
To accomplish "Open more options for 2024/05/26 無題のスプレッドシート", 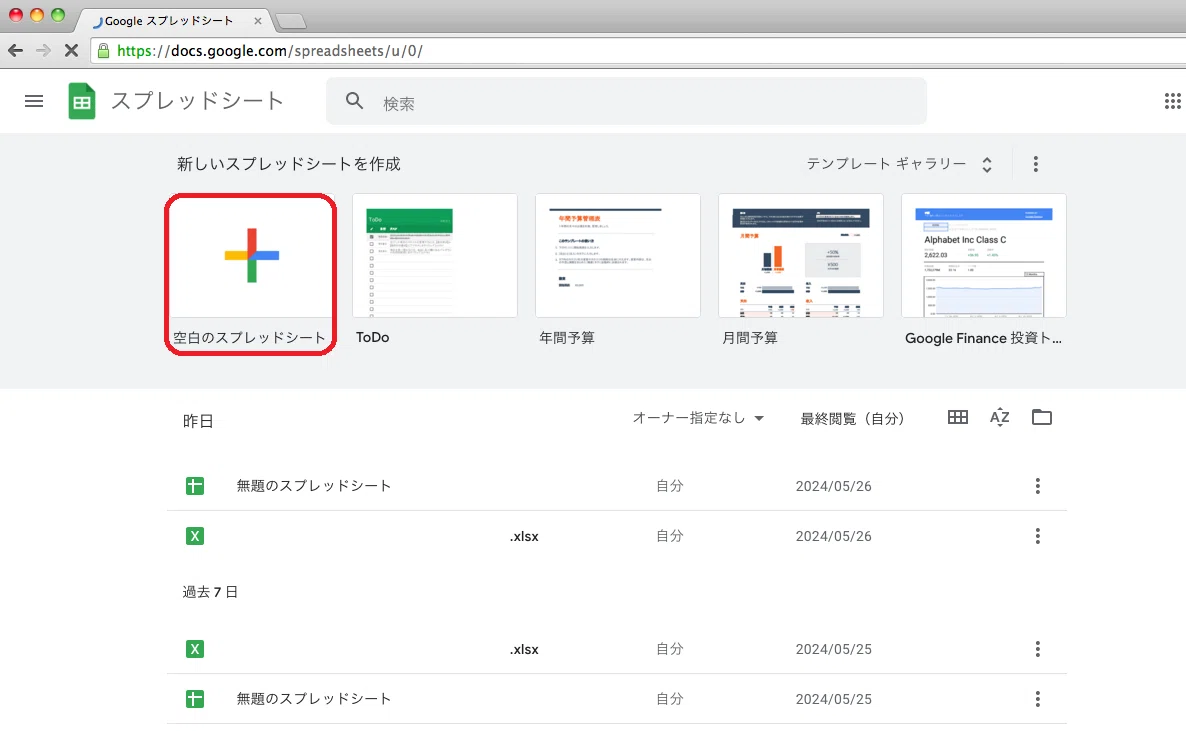I will tap(1037, 486).
